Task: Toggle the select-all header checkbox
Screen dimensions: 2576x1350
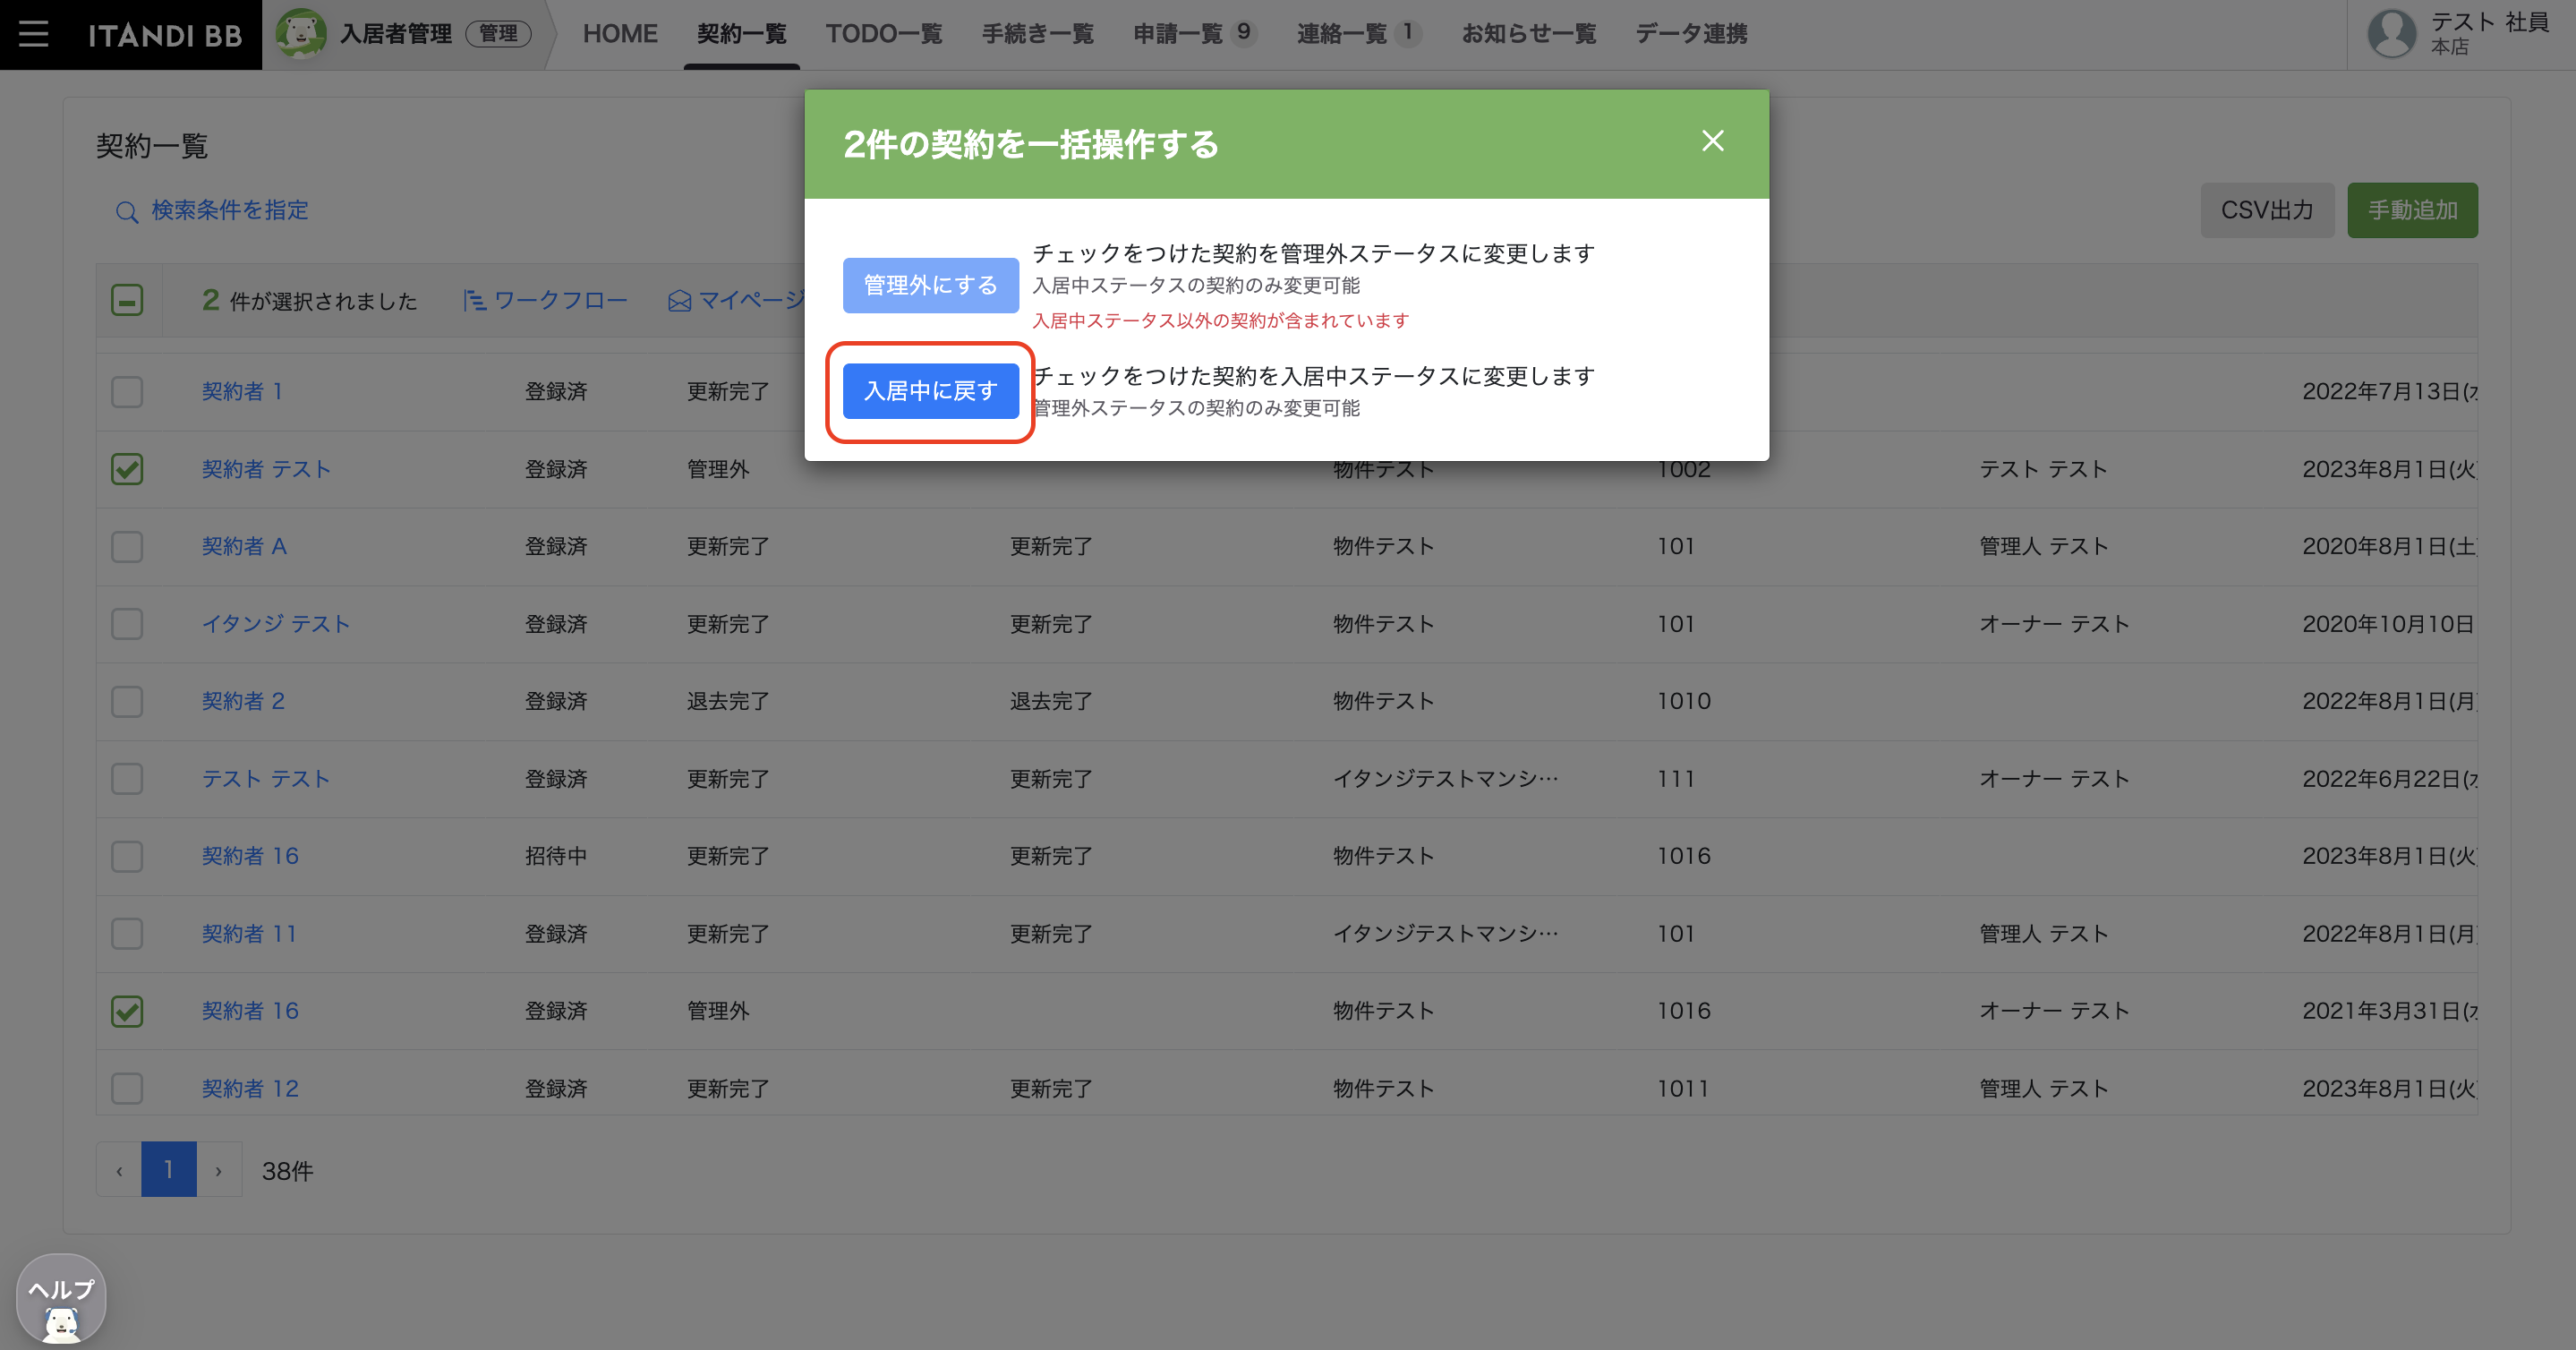Action: click(x=127, y=300)
